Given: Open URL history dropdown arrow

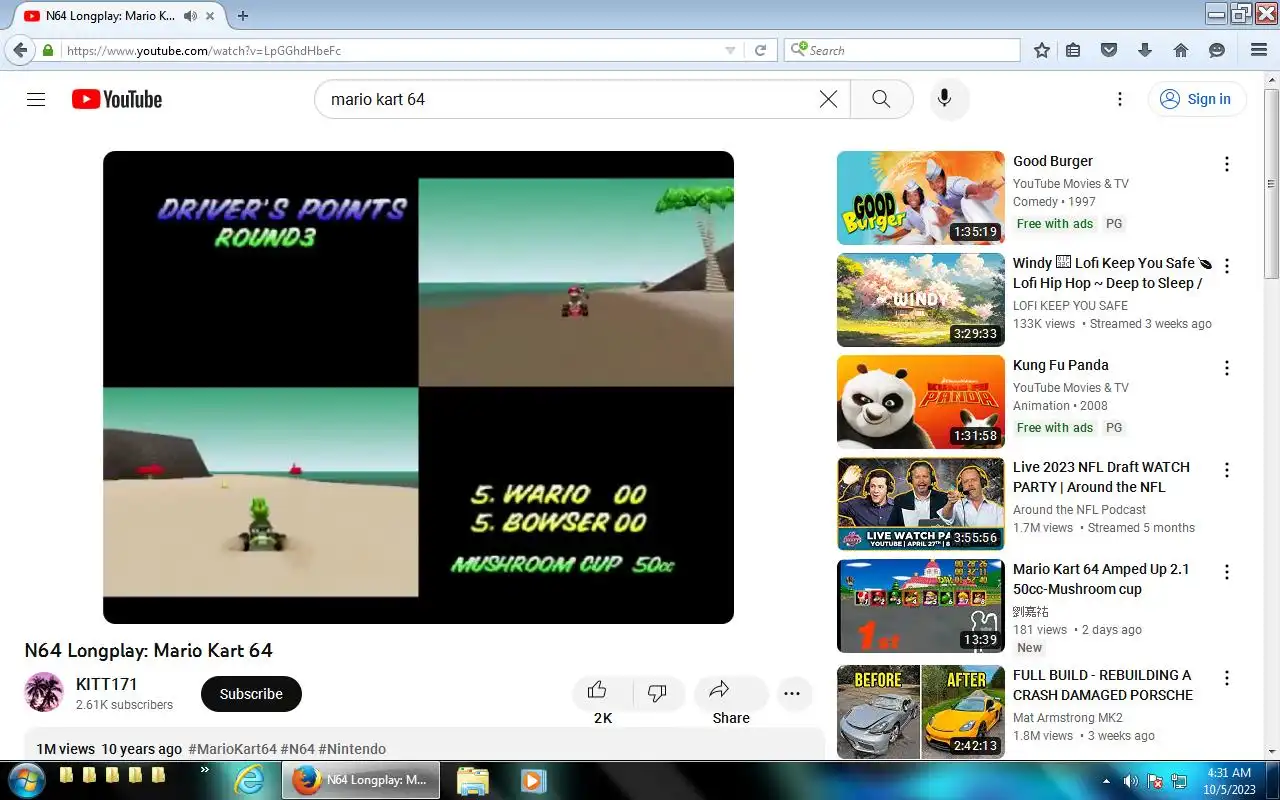Looking at the screenshot, I should click(x=730, y=50).
